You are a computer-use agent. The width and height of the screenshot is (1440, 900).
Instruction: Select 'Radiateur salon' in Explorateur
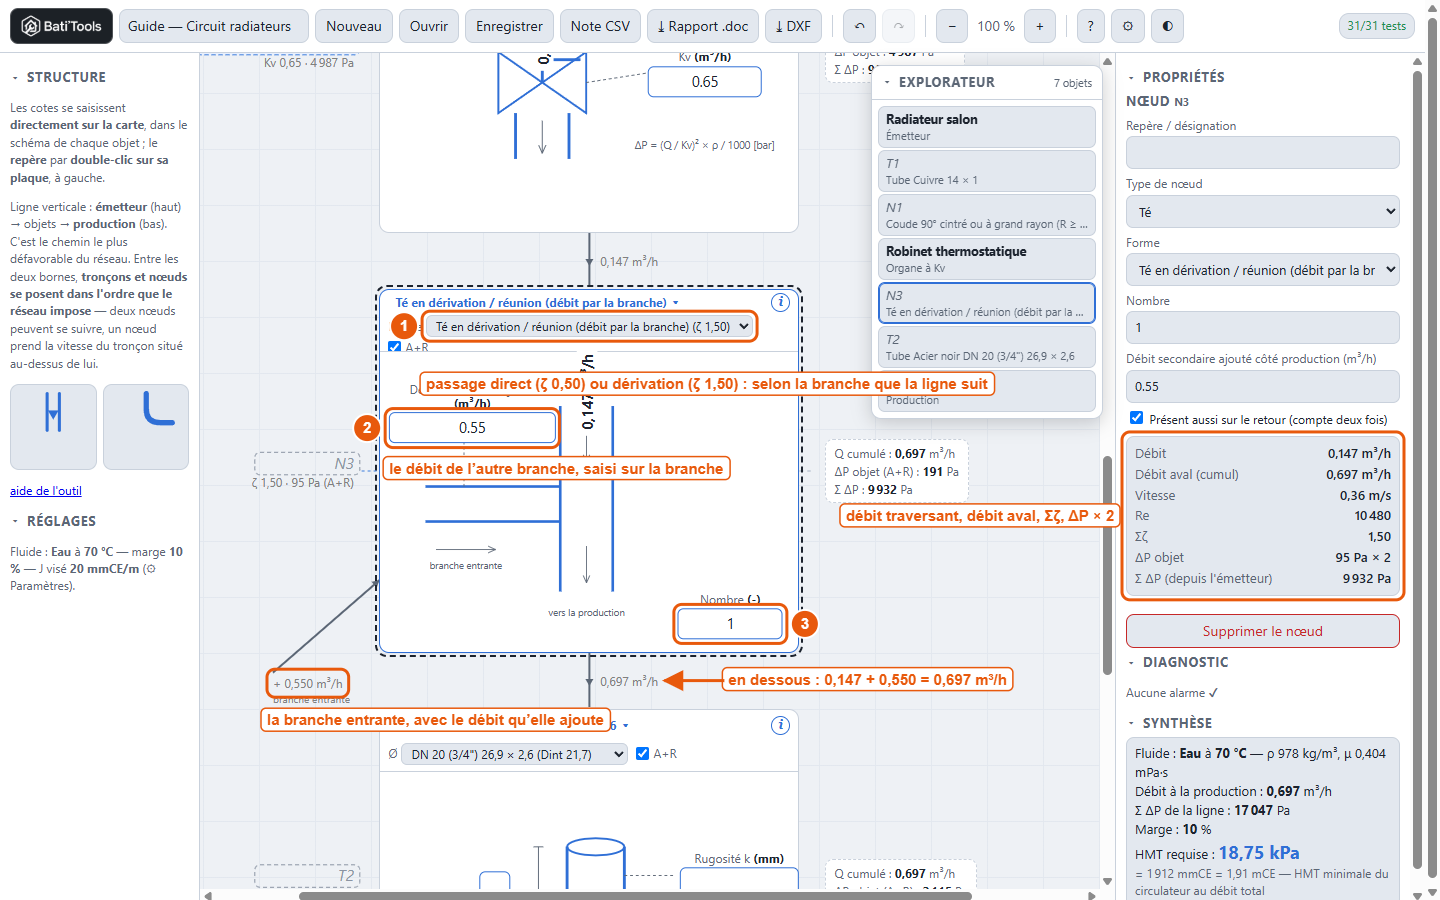pos(986,127)
